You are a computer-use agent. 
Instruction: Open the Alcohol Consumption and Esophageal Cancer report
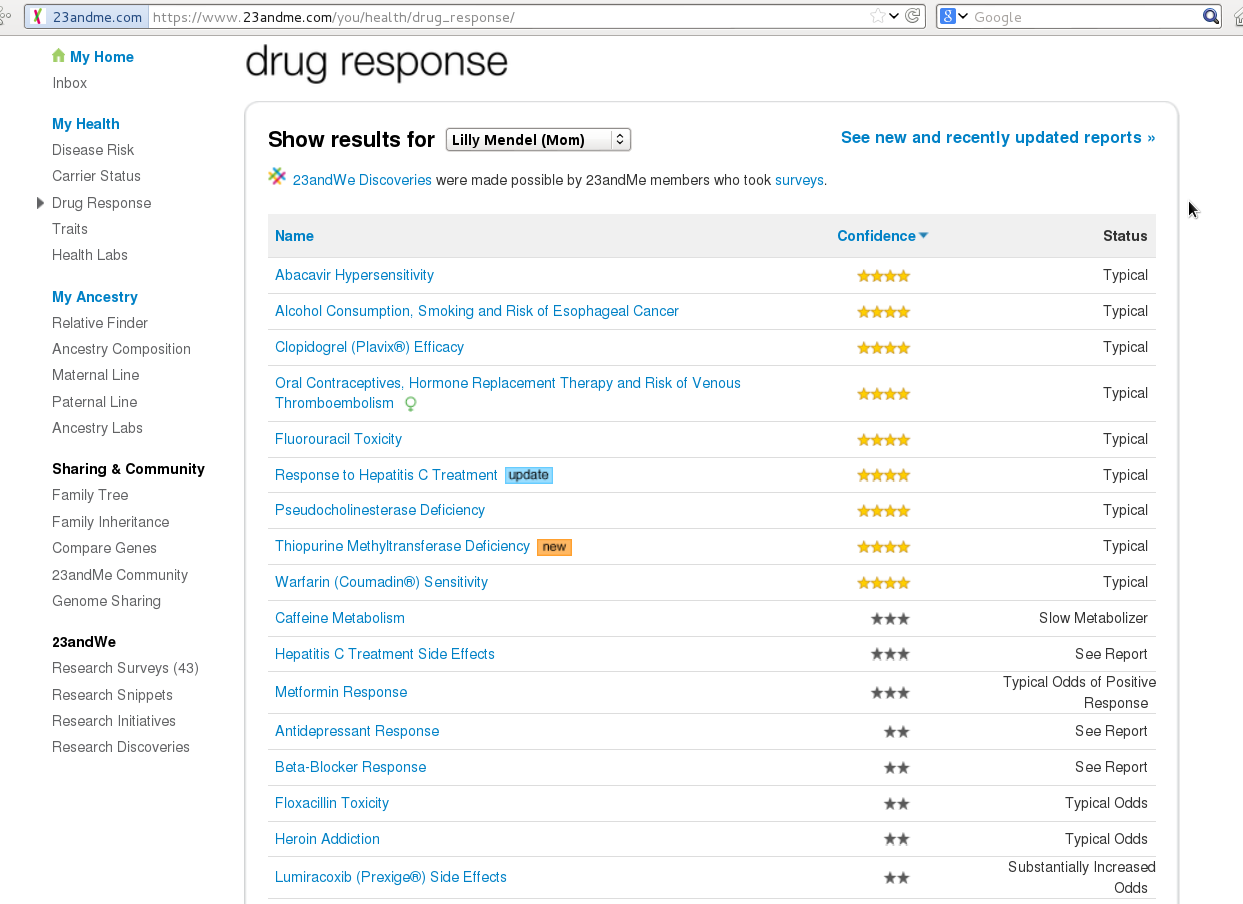pyautogui.click(x=477, y=311)
